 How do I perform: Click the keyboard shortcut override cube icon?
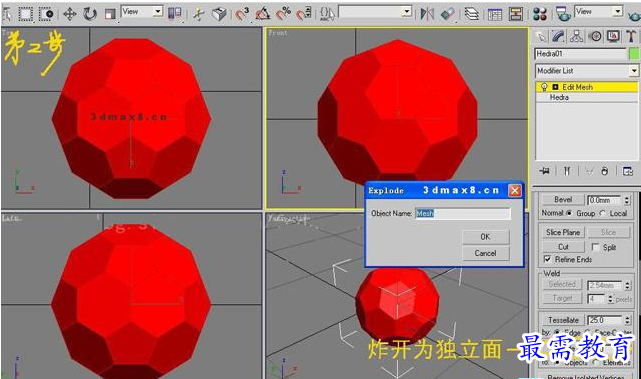(219, 14)
